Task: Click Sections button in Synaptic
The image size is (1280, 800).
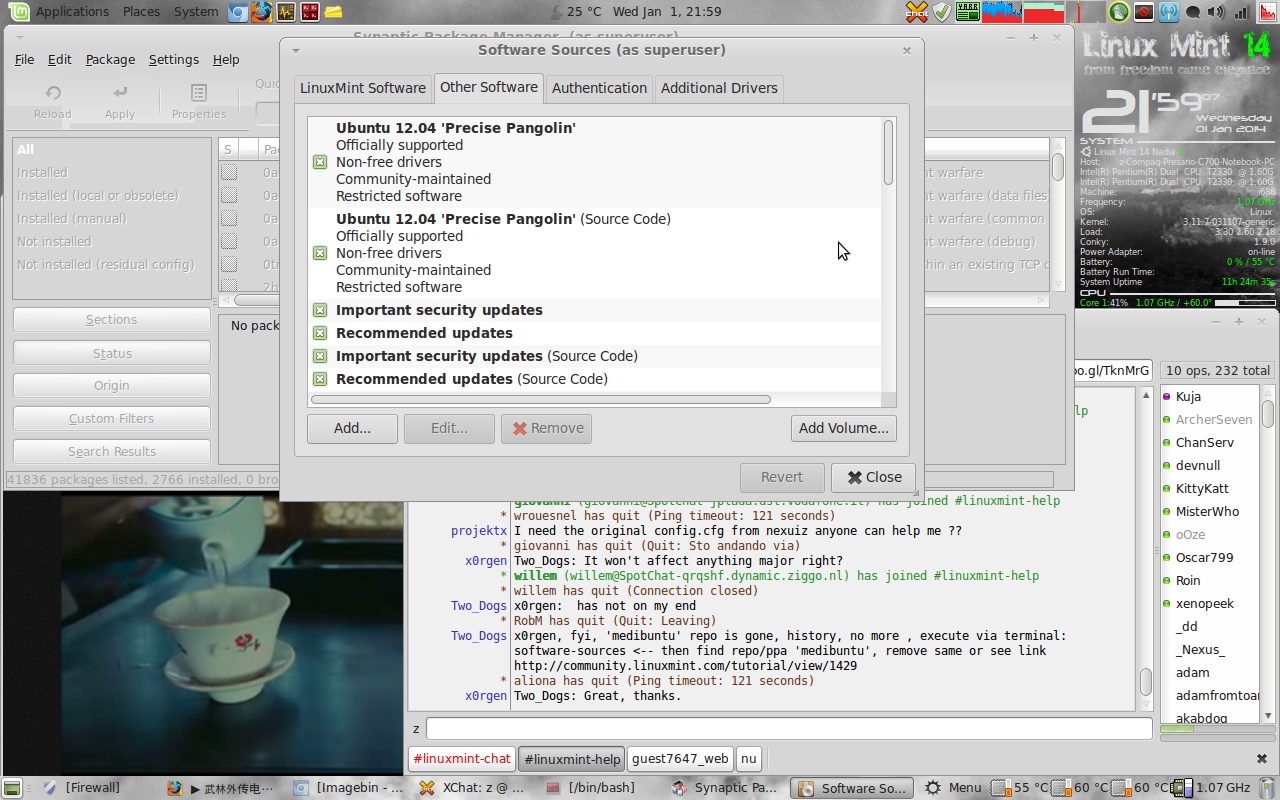Action: coord(111,320)
